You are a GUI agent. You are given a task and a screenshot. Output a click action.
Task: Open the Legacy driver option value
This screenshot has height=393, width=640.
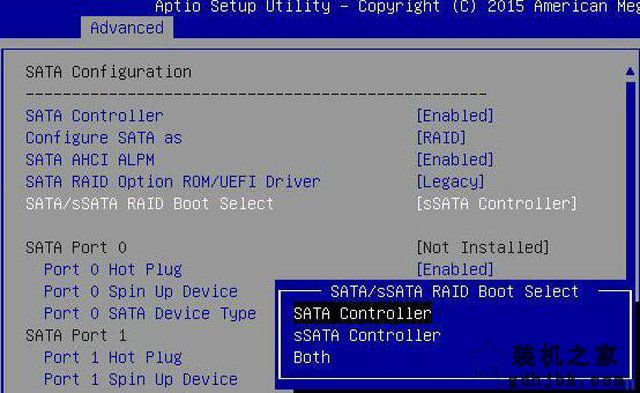[450, 182]
